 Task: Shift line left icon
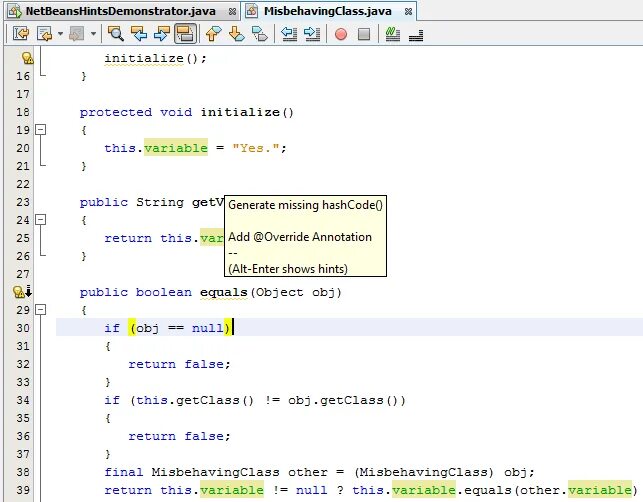pyautogui.click(x=289, y=34)
